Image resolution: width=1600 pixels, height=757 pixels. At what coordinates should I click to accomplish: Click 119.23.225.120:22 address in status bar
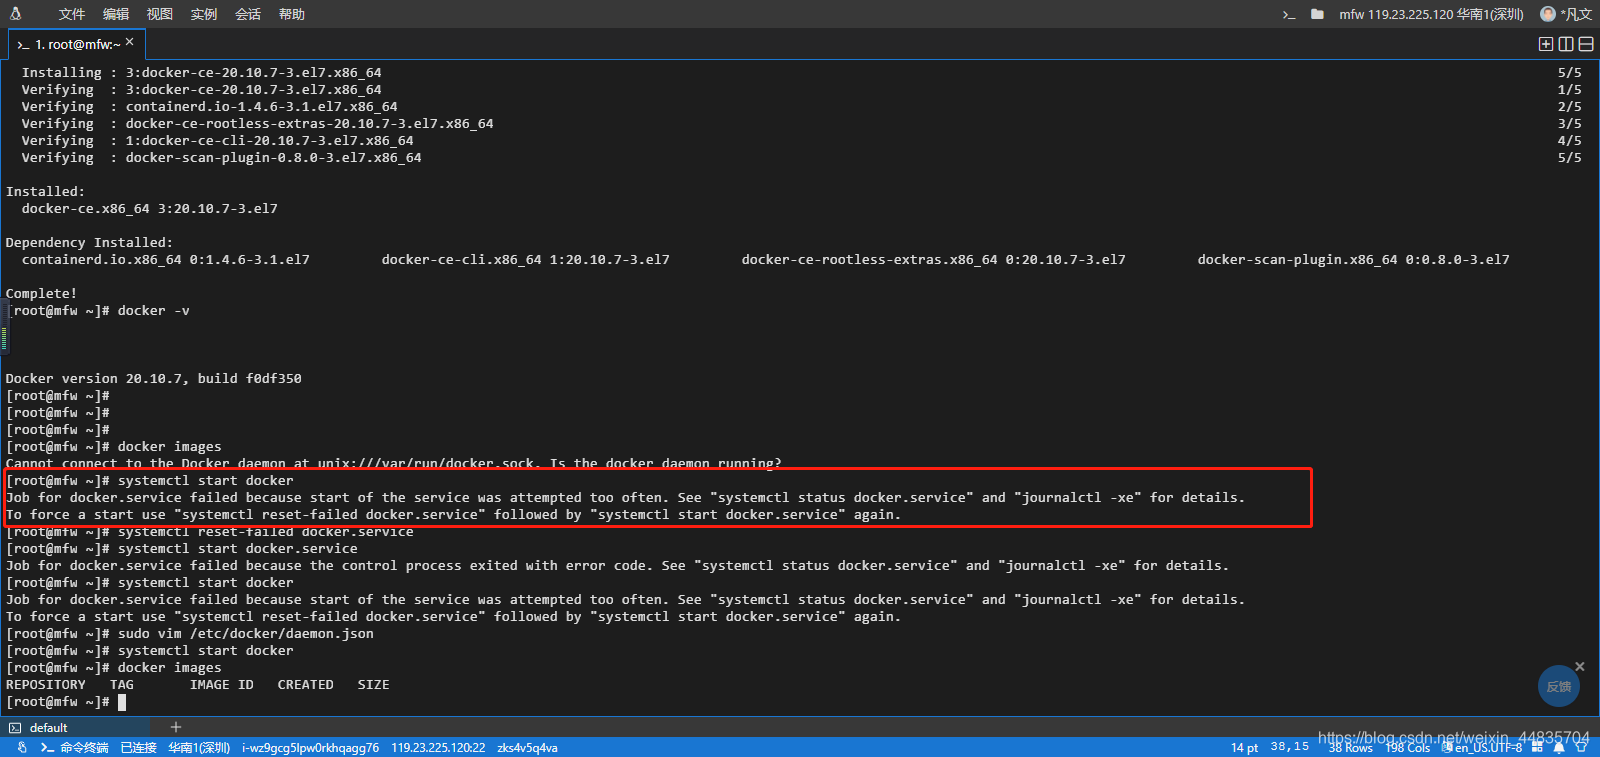[x=438, y=747]
